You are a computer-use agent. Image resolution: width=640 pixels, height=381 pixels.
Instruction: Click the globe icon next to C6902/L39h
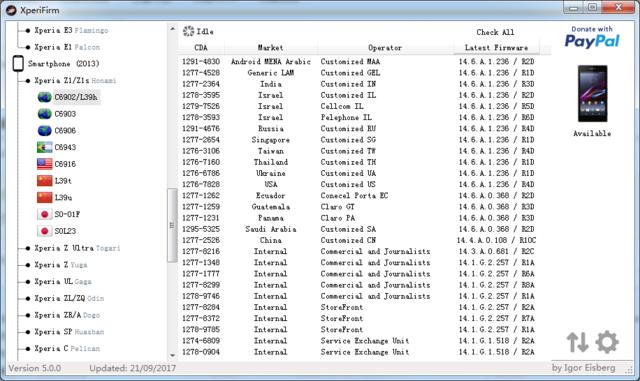click(44, 97)
